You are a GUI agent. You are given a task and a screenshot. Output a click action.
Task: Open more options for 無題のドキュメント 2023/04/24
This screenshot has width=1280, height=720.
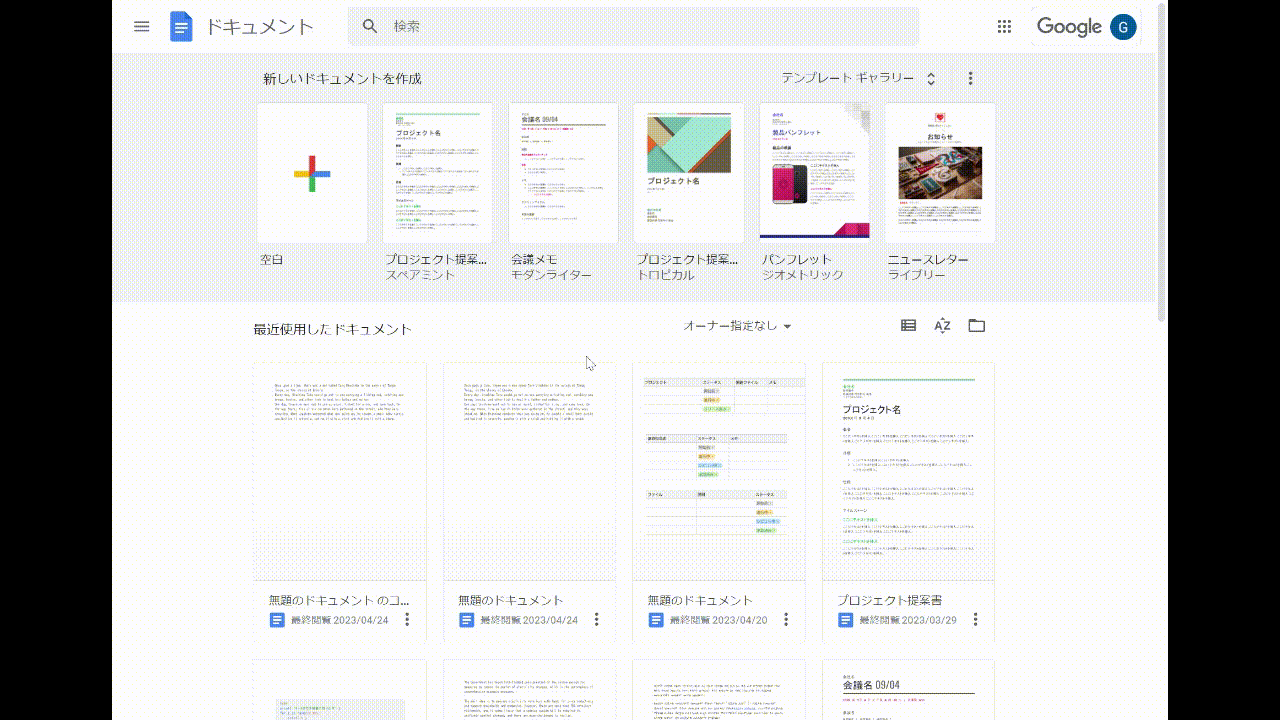click(597, 620)
